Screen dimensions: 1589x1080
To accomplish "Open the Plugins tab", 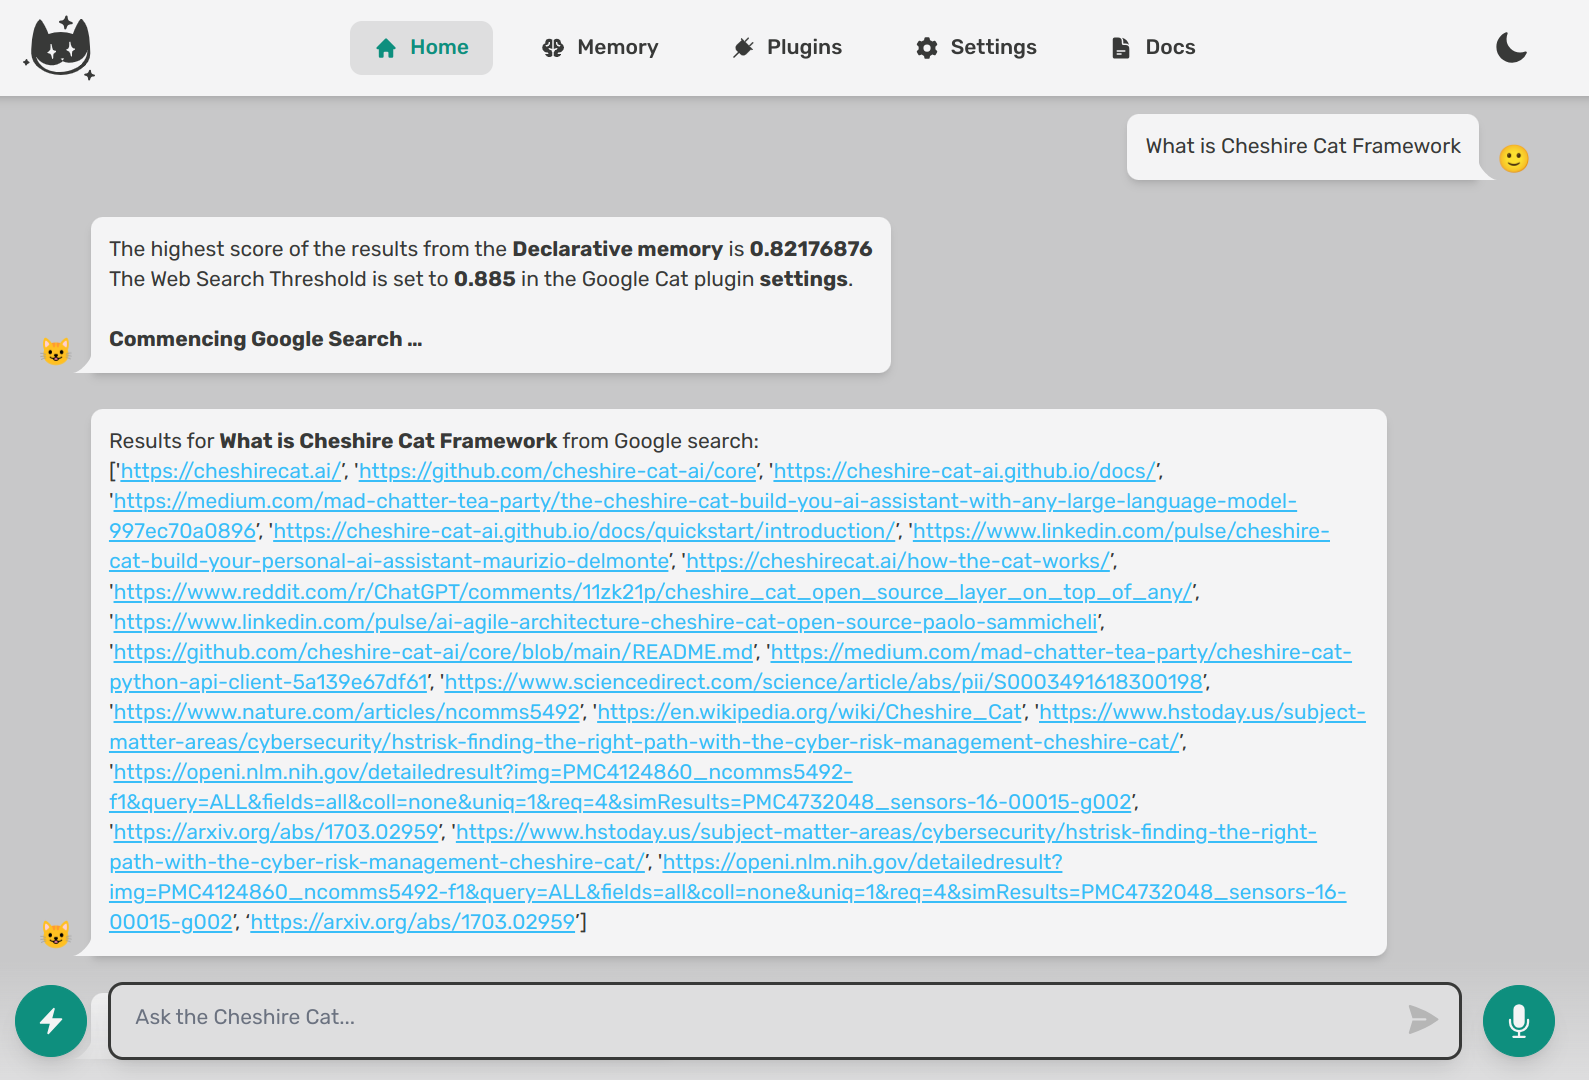I will [787, 48].
